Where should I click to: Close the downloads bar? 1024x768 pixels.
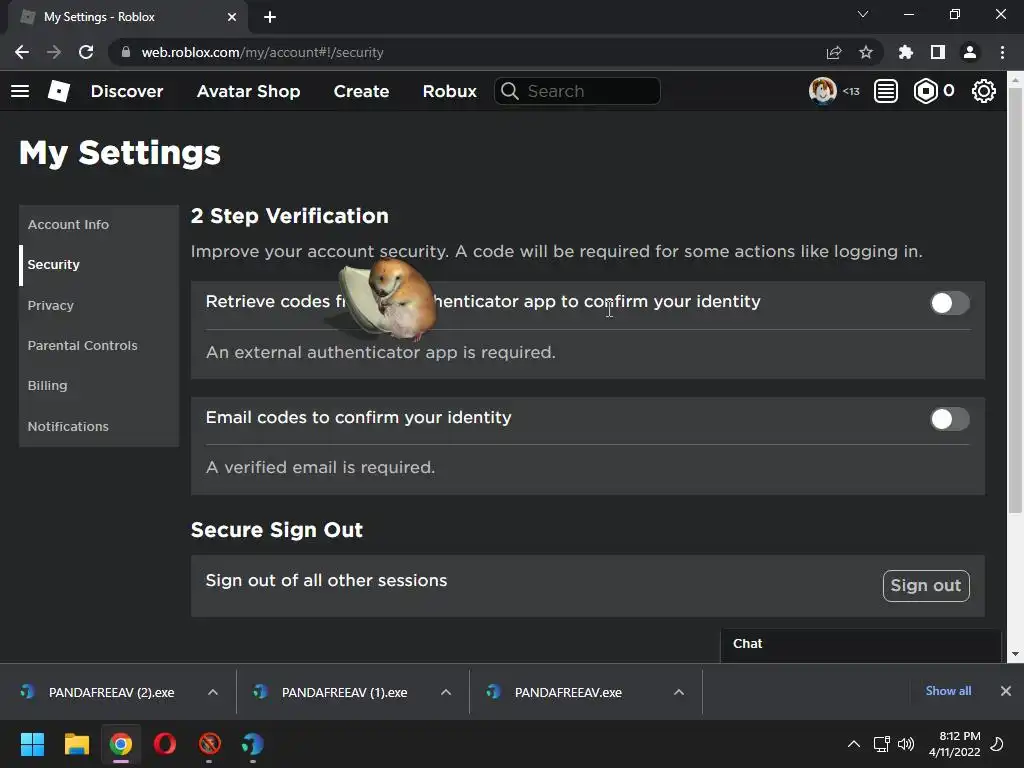[x=1006, y=691]
